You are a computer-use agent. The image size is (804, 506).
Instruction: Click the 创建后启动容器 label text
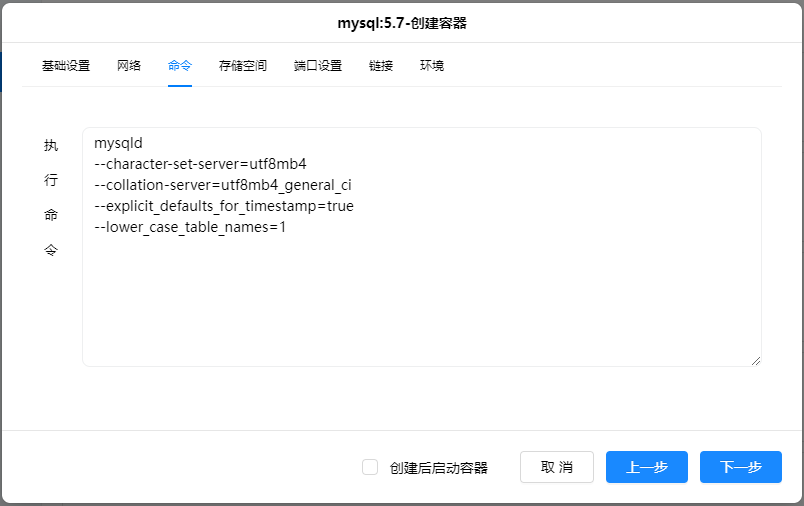[x=438, y=468]
